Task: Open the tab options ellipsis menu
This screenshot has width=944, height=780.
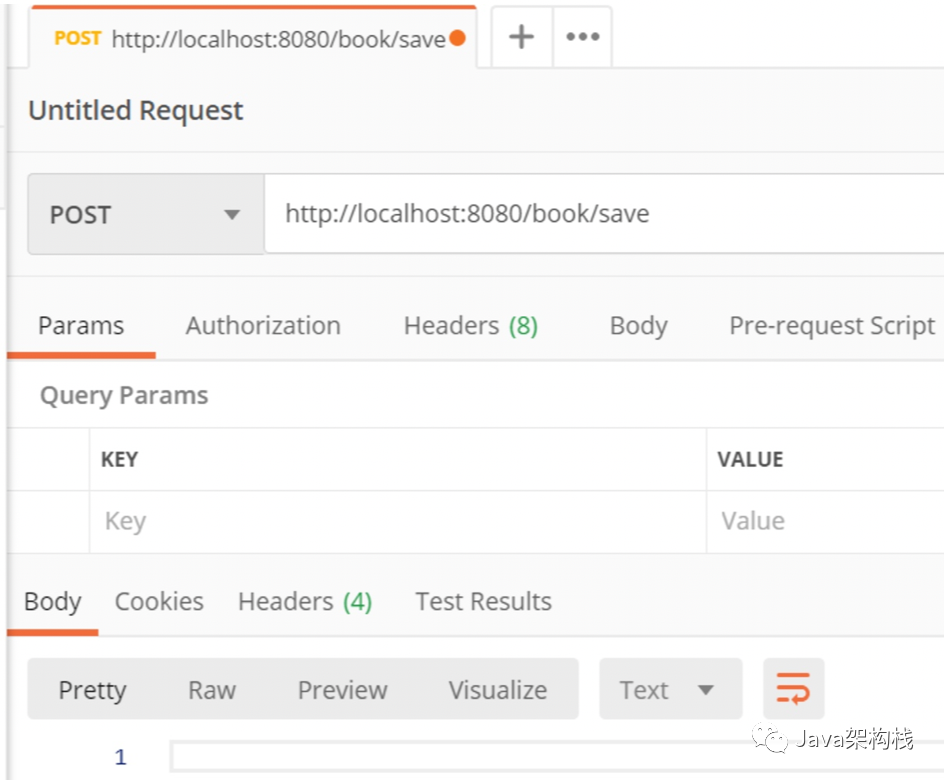Action: (x=582, y=38)
